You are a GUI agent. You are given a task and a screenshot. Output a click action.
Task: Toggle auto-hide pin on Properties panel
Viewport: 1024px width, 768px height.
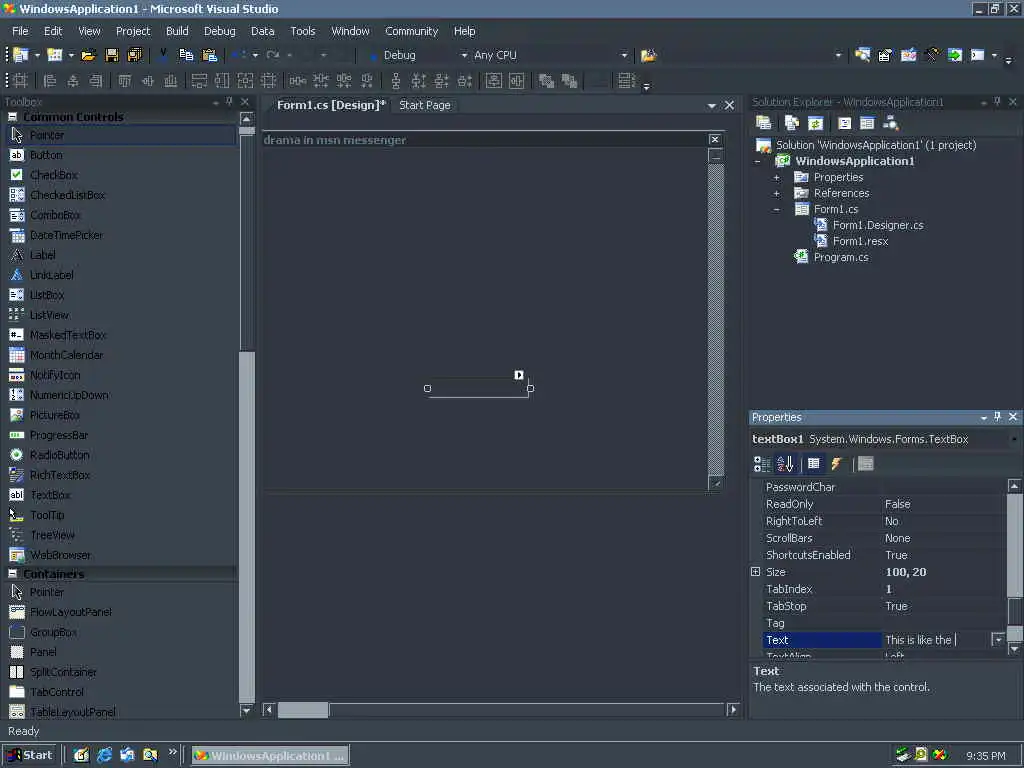(997, 417)
